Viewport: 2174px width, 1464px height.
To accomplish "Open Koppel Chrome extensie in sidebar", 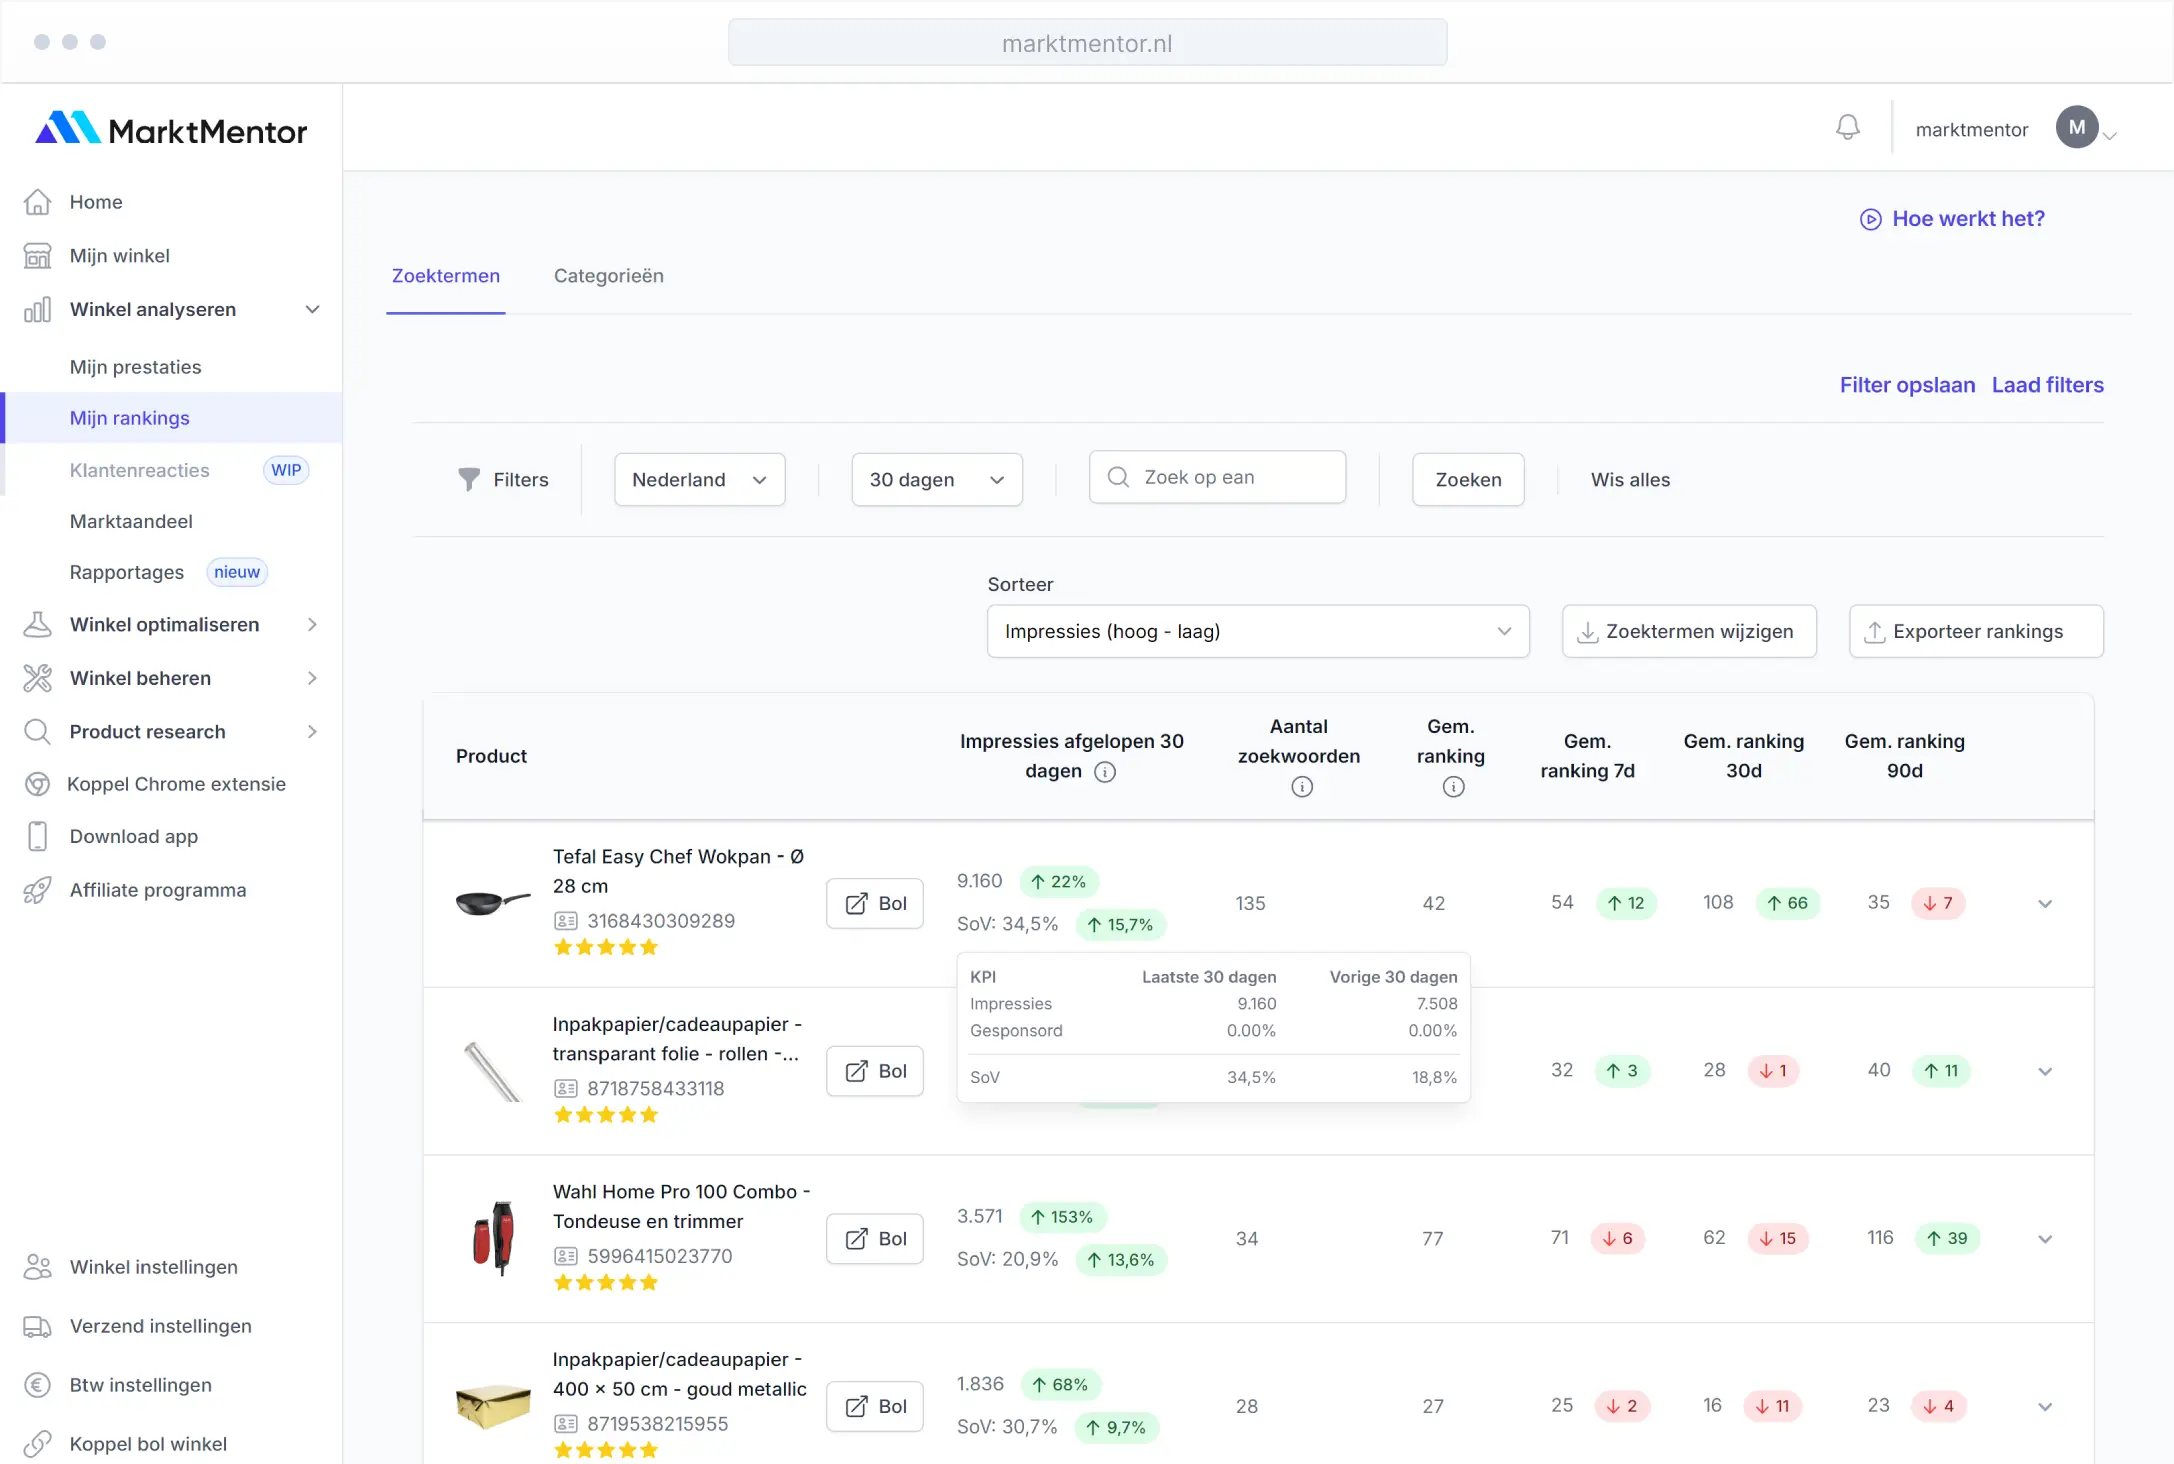I will (176, 784).
